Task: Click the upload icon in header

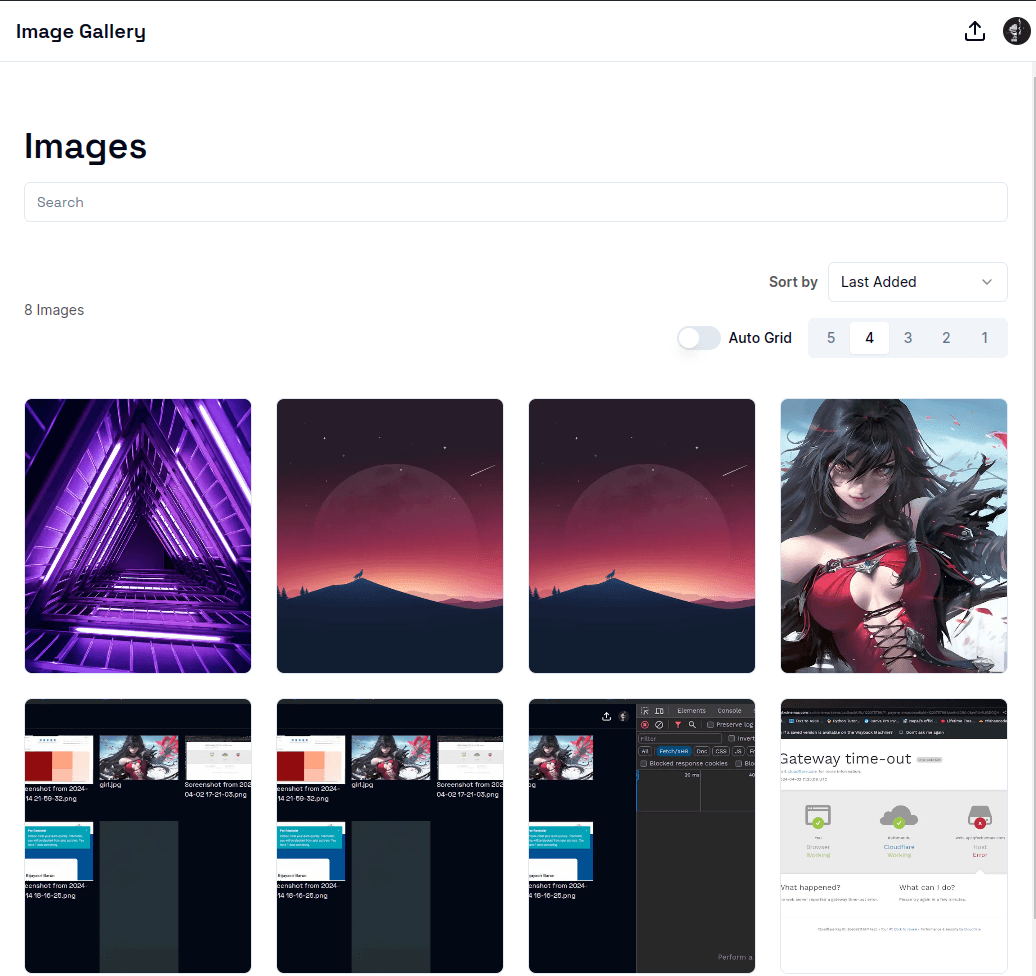Action: click(x=975, y=31)
